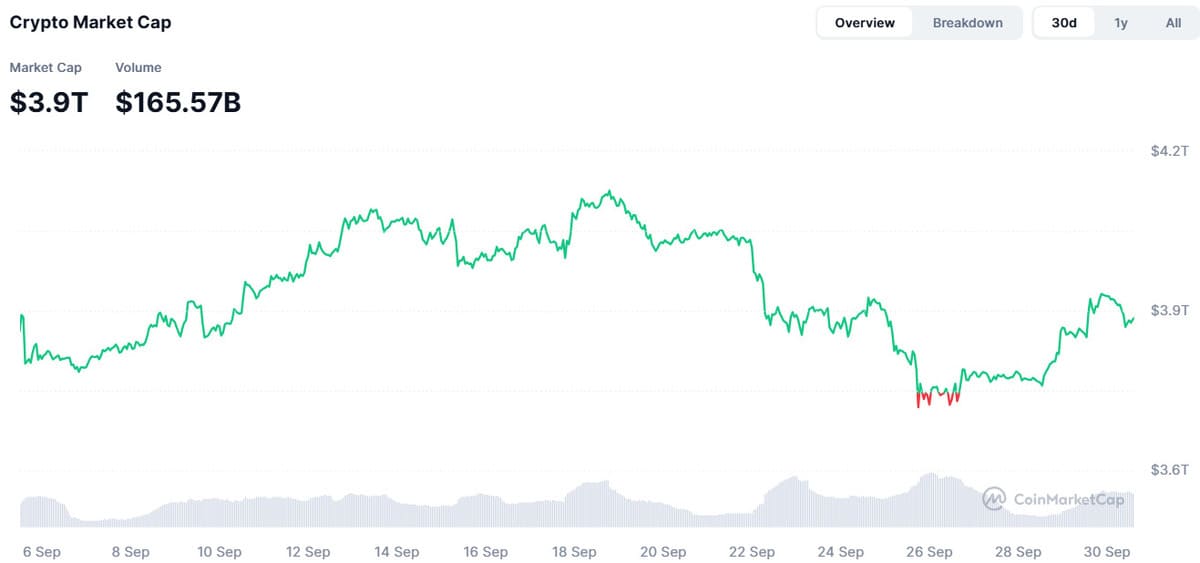Click the Volume label
The image size is (1200, 563).
(138, 67)
